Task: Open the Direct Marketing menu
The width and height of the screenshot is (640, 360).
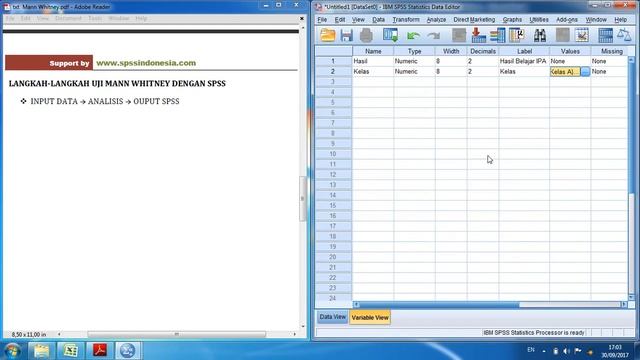Action: pos(474,20)
